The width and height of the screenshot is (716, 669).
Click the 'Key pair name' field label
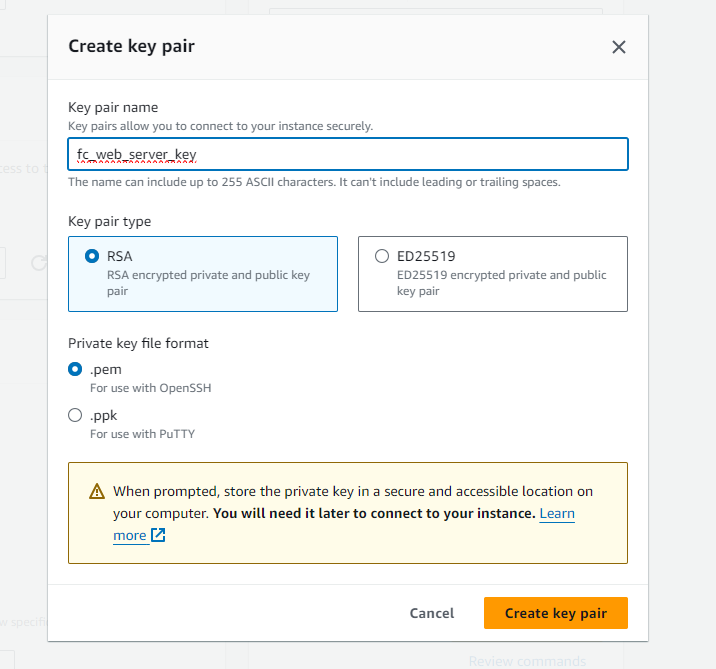(113, 107)
